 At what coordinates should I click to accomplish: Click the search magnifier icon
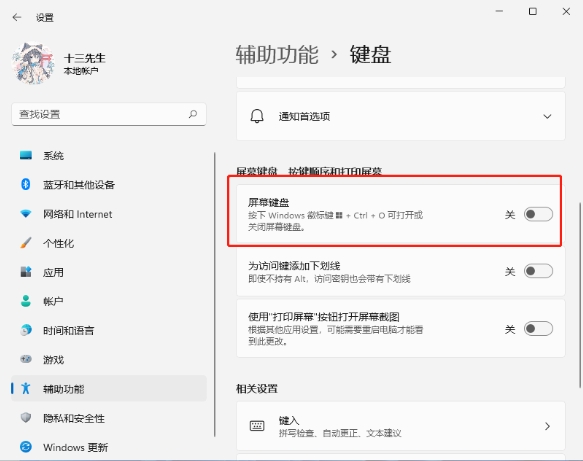[193, 114]
